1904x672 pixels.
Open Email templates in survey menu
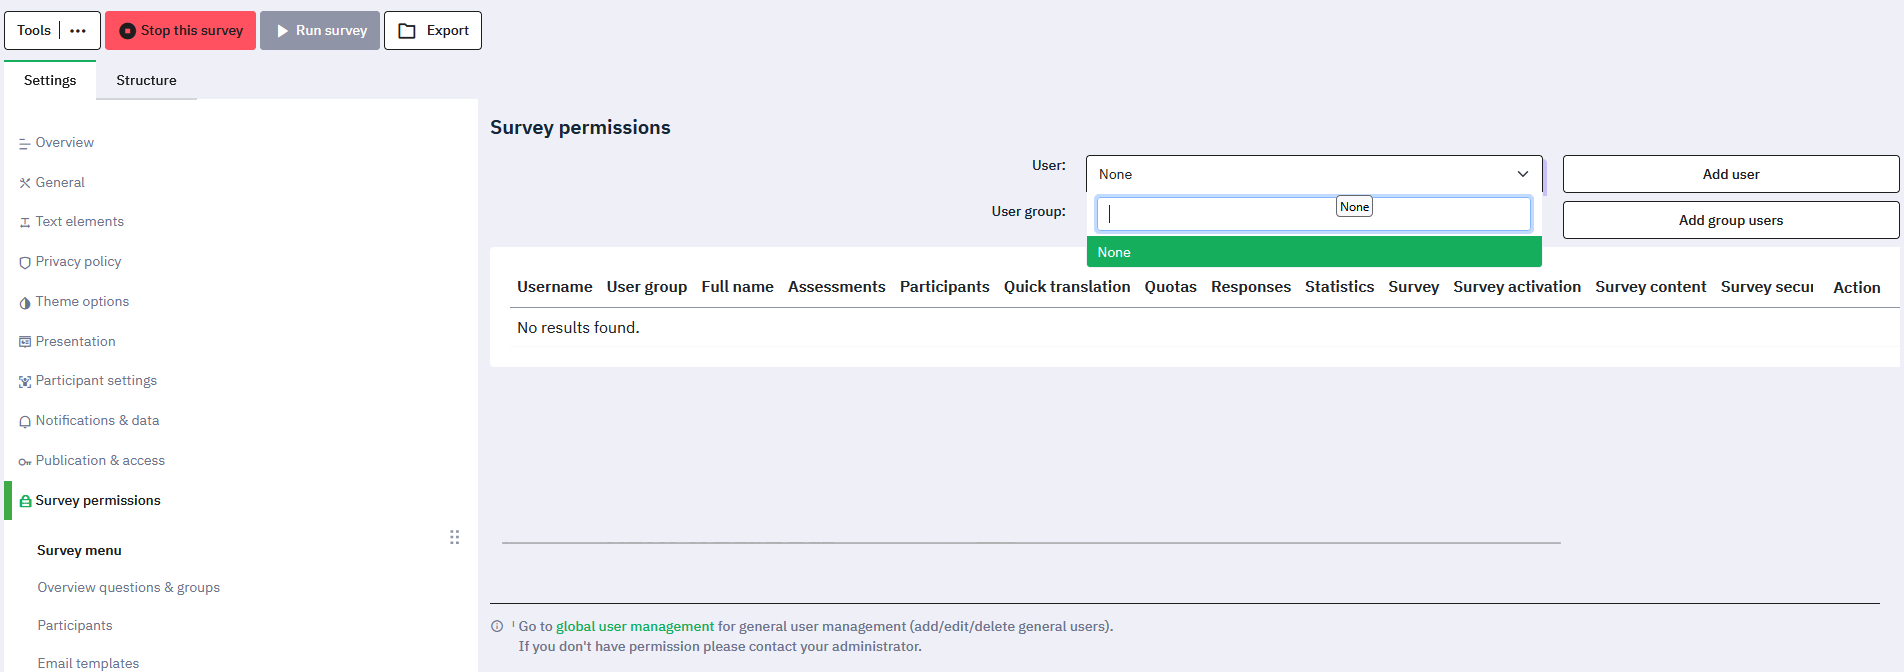[x=88, y=663]
